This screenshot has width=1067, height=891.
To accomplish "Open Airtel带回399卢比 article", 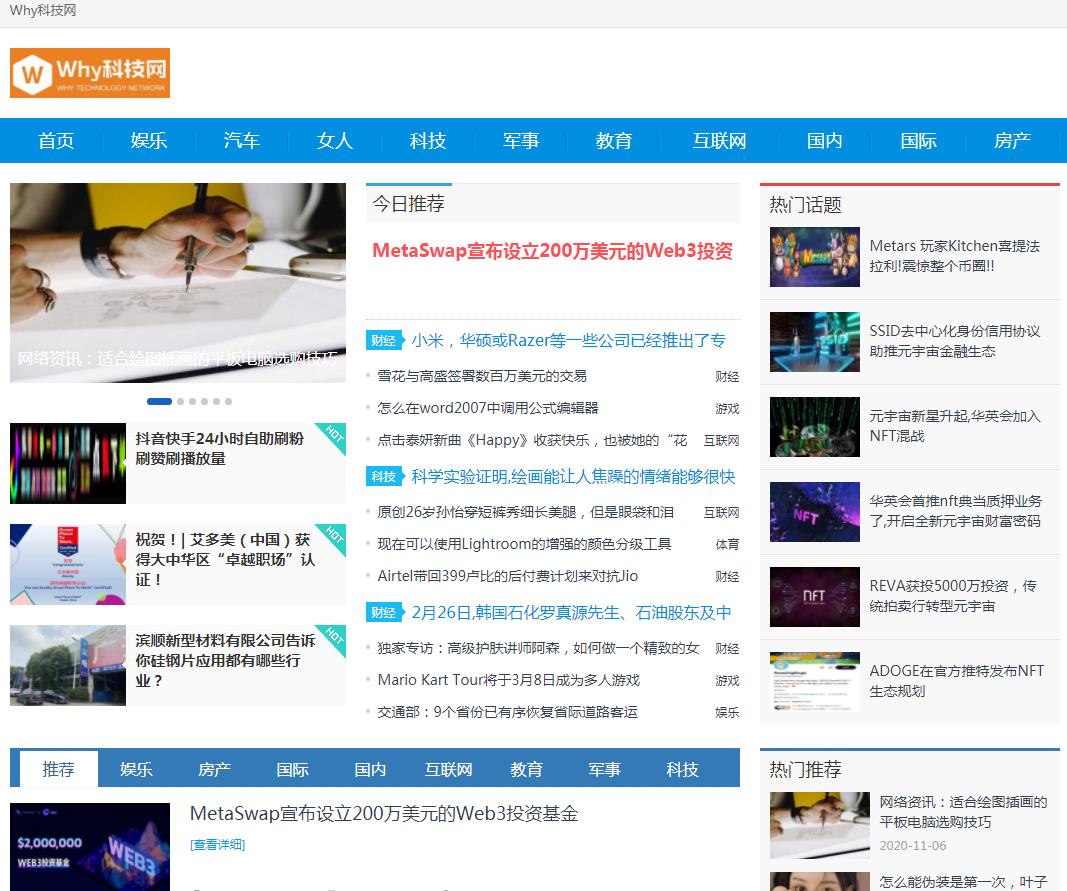I will tap(508, 576).
